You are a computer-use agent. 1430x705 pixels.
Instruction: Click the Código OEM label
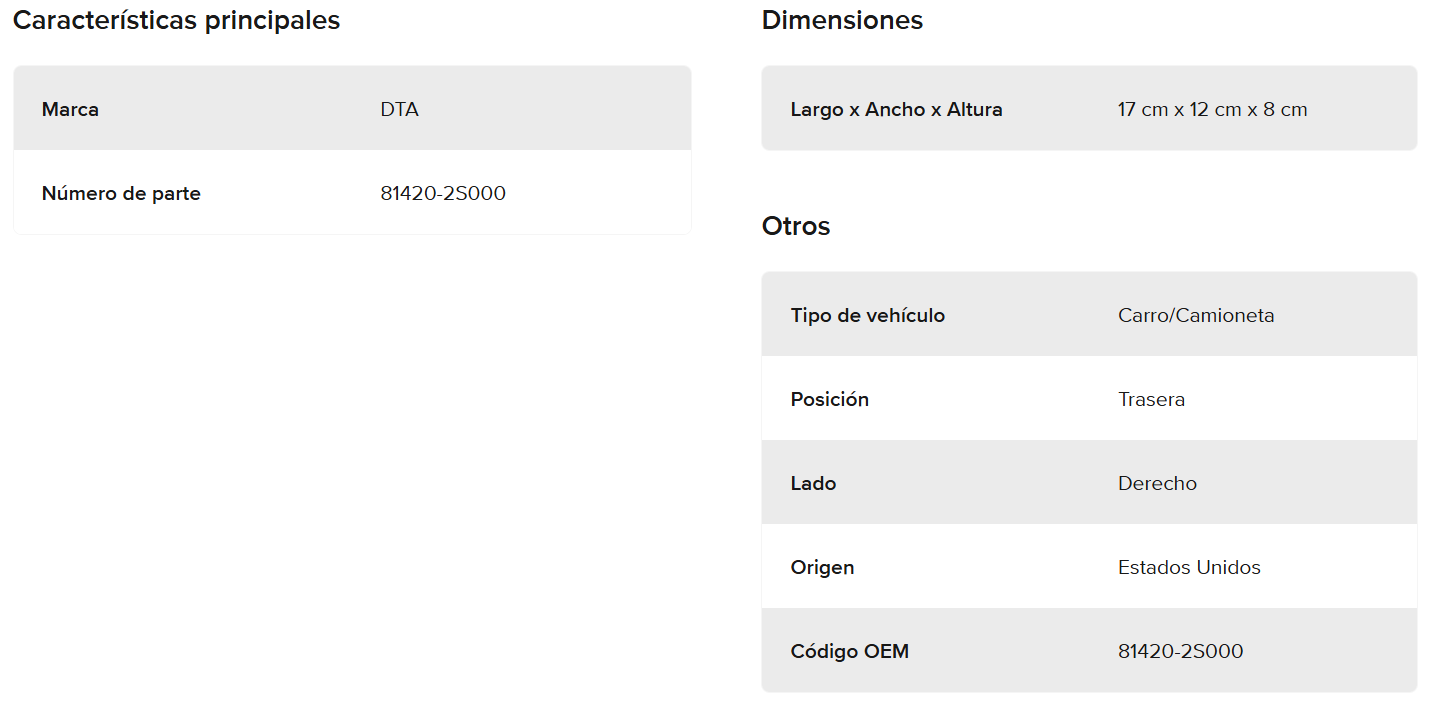[x=849, y=652]
